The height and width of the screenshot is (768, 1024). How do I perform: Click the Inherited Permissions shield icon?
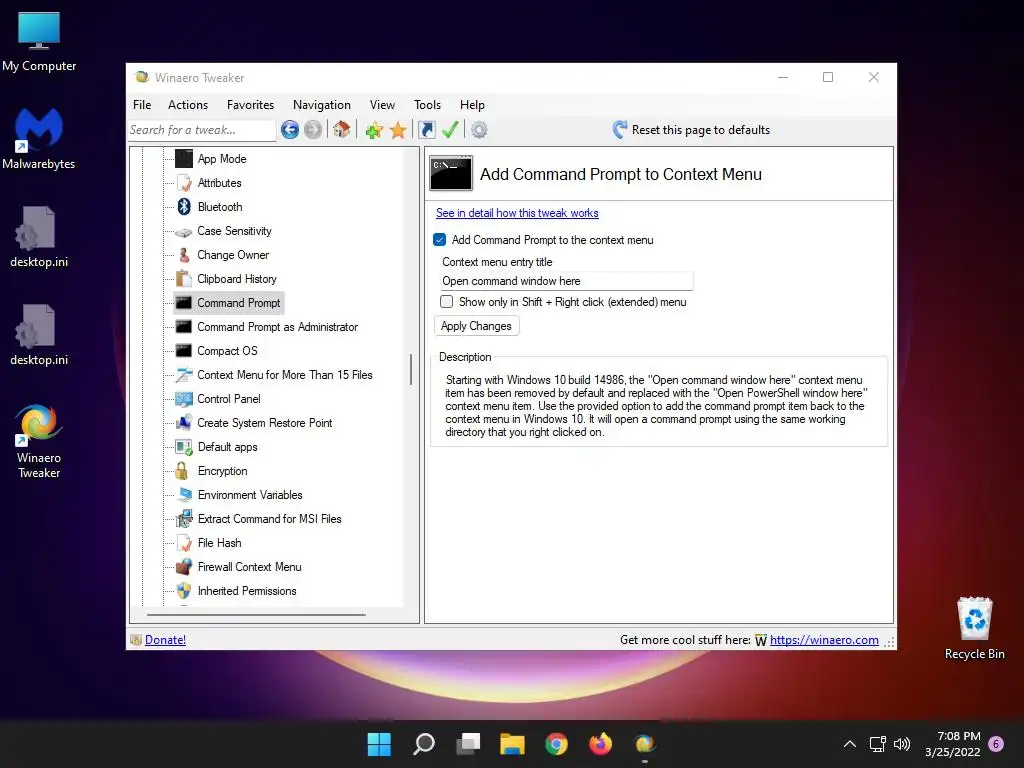click(184, 591)
